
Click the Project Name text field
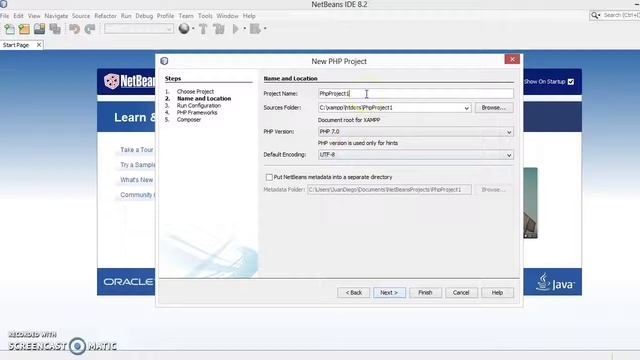pyautogui.click(x=416, y=93)
